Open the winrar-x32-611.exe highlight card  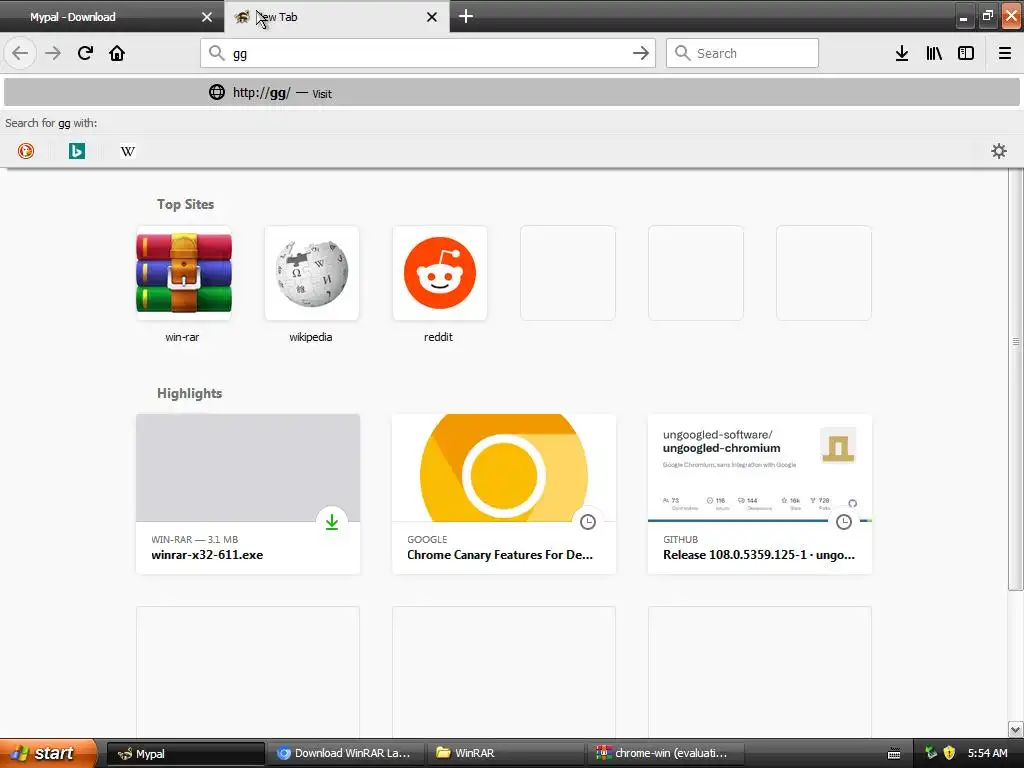[x=248, y=494]
